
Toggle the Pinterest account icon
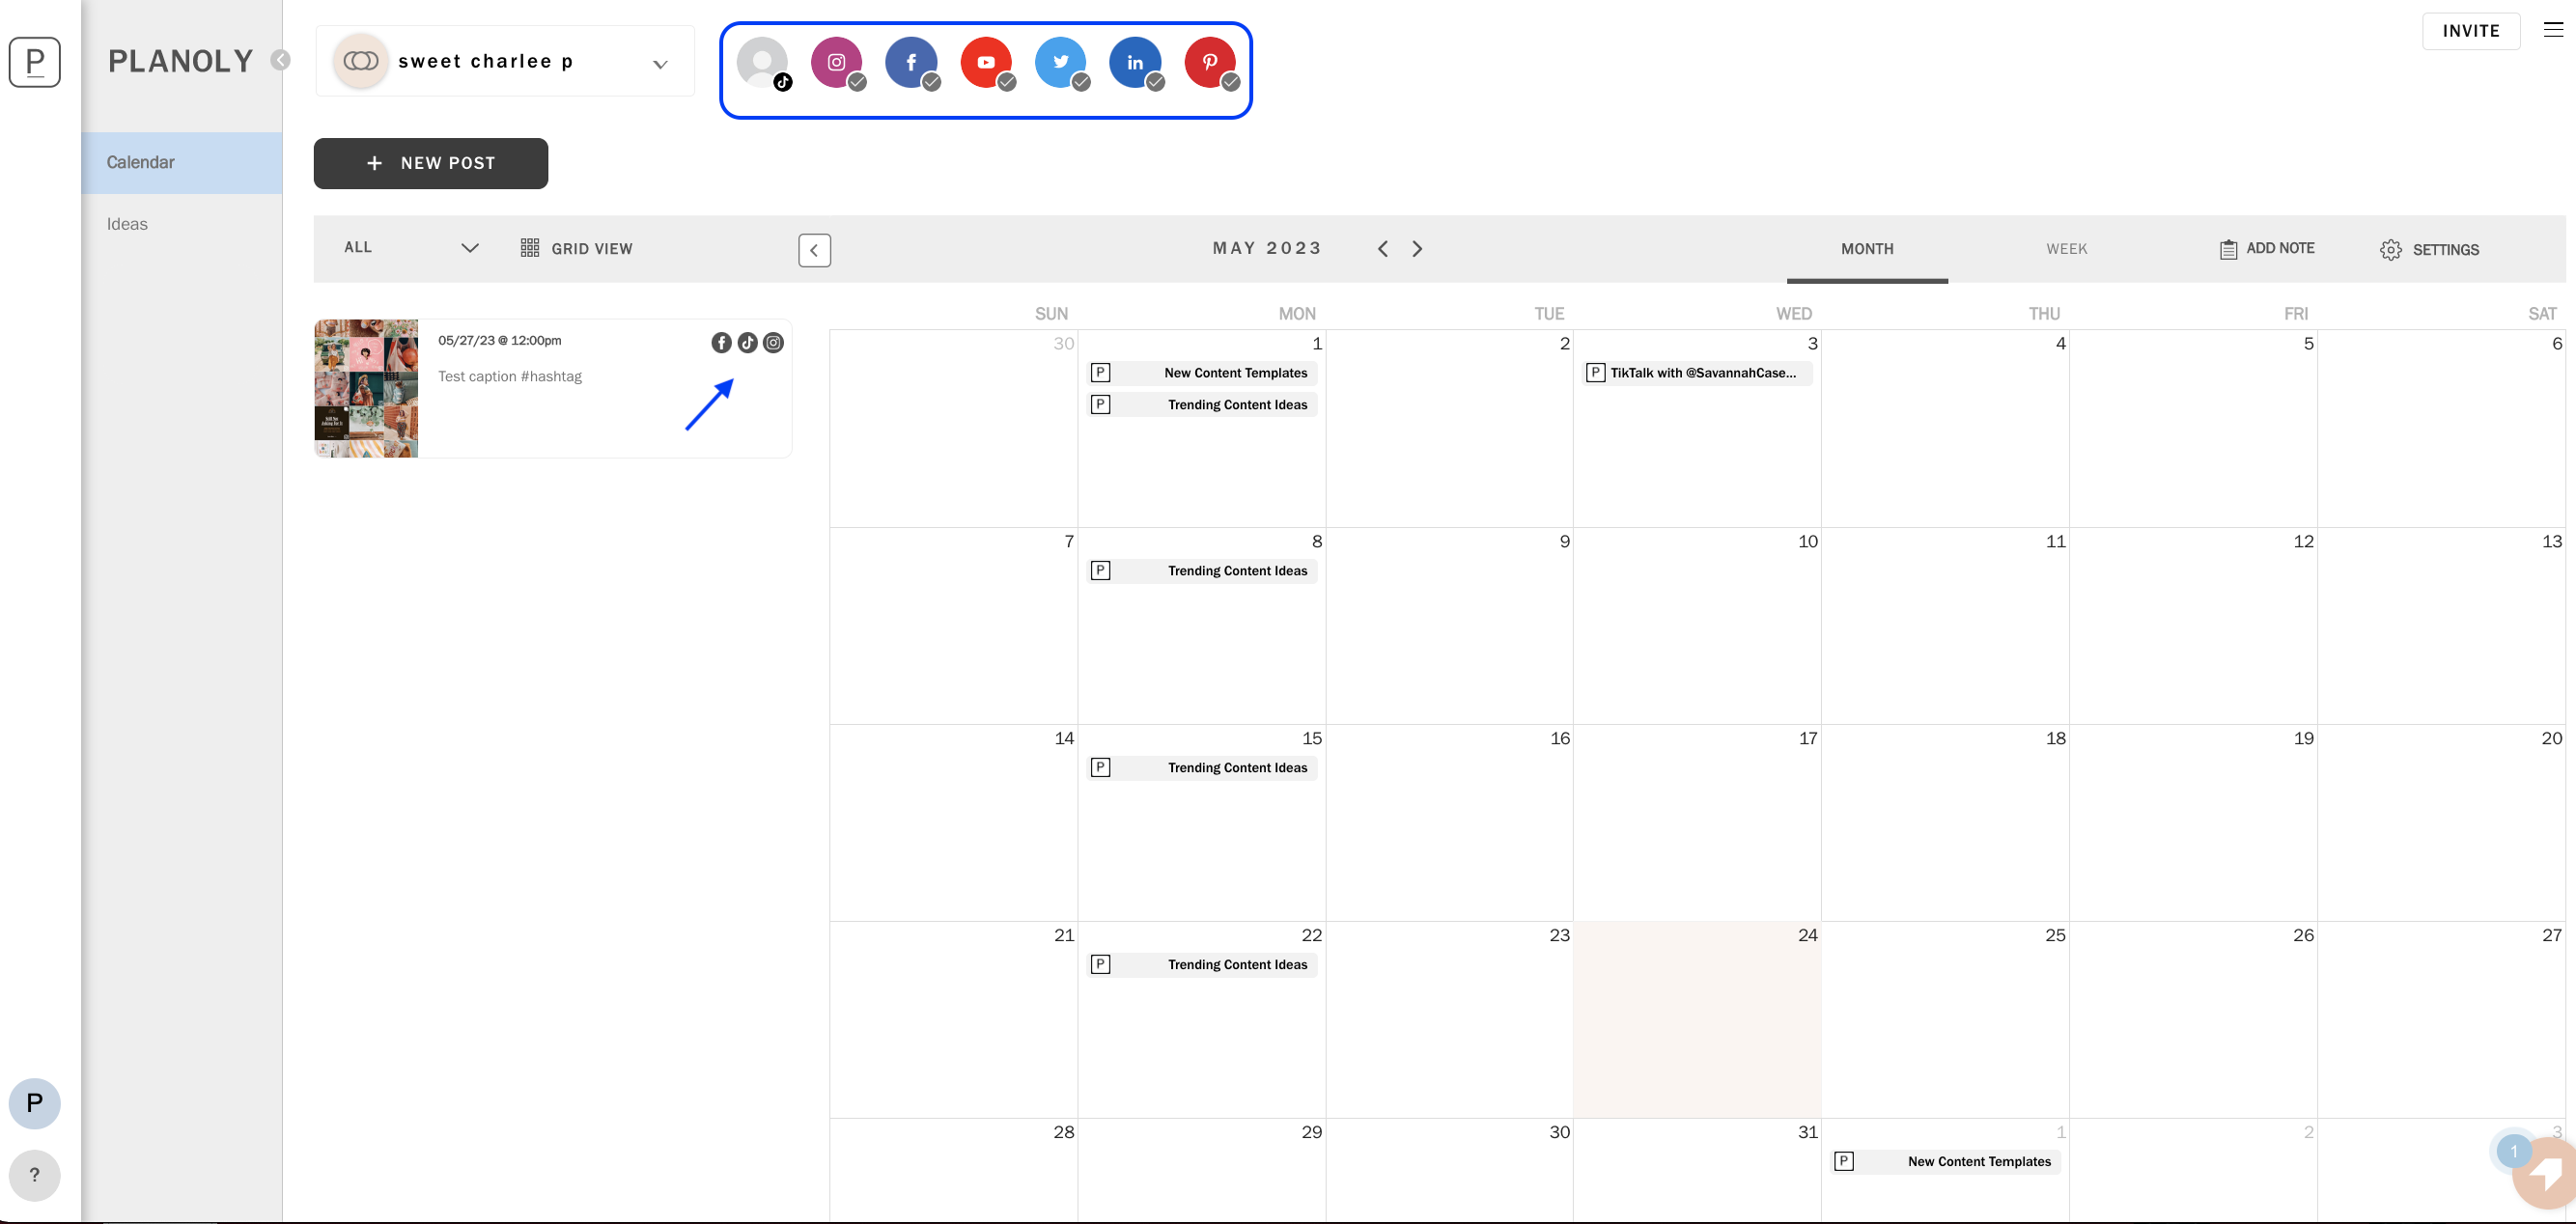(1211, 63)
